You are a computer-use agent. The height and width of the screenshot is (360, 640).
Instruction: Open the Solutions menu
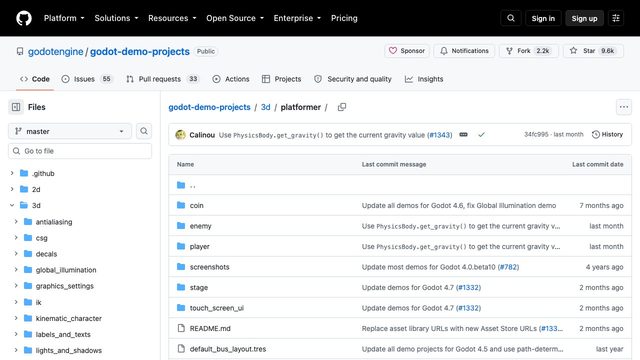pyautogui.click(x=116, y=18)
